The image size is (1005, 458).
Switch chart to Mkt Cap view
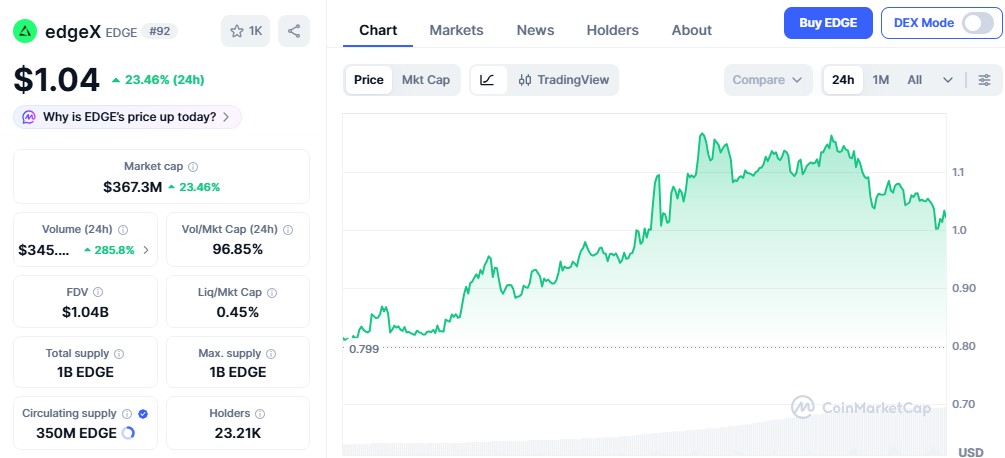point(426,80)
